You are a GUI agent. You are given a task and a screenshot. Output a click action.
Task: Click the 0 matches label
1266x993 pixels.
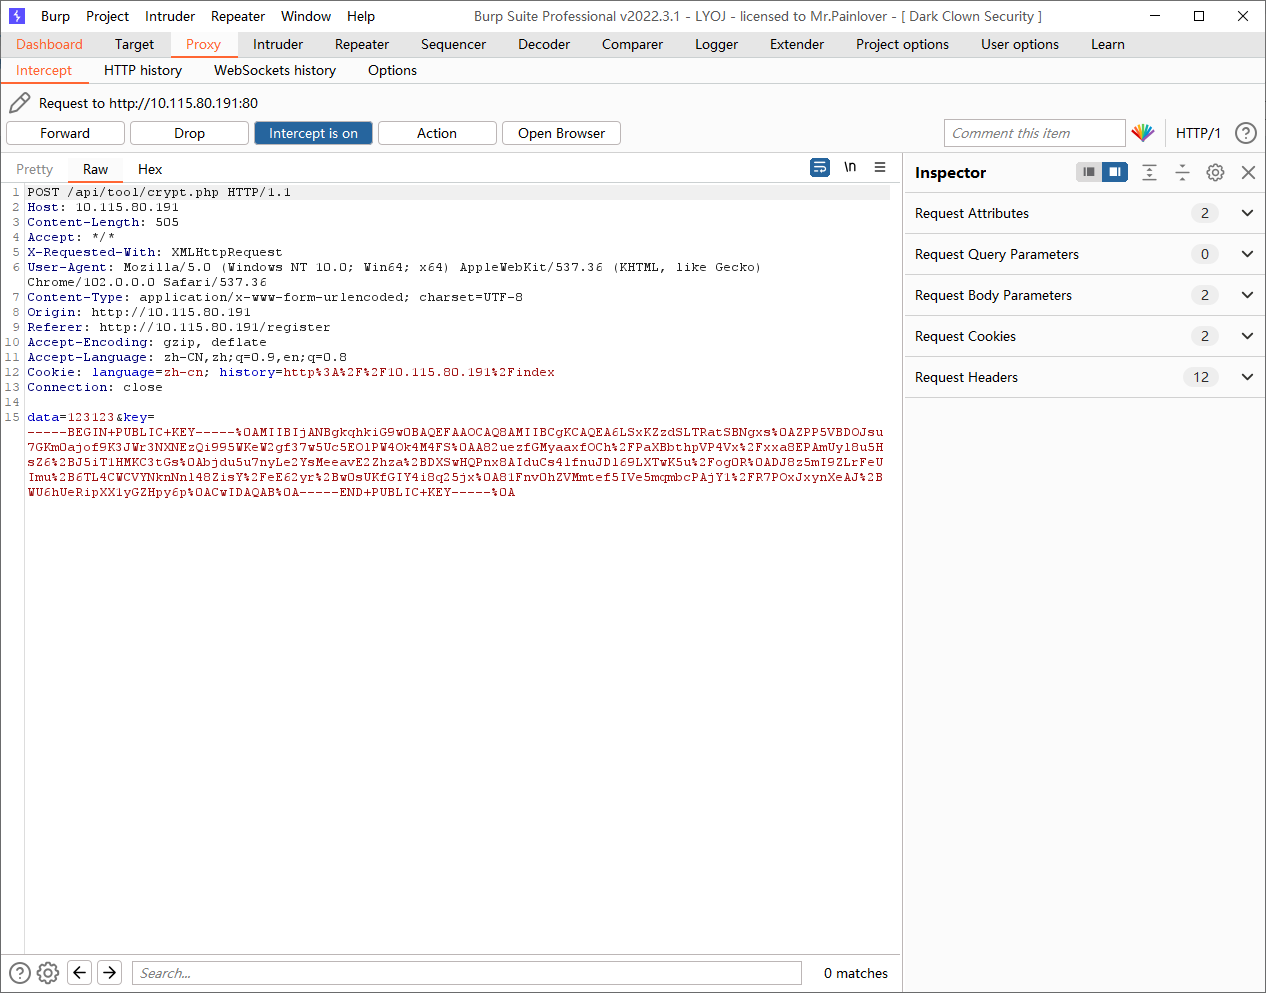point(856,973)
